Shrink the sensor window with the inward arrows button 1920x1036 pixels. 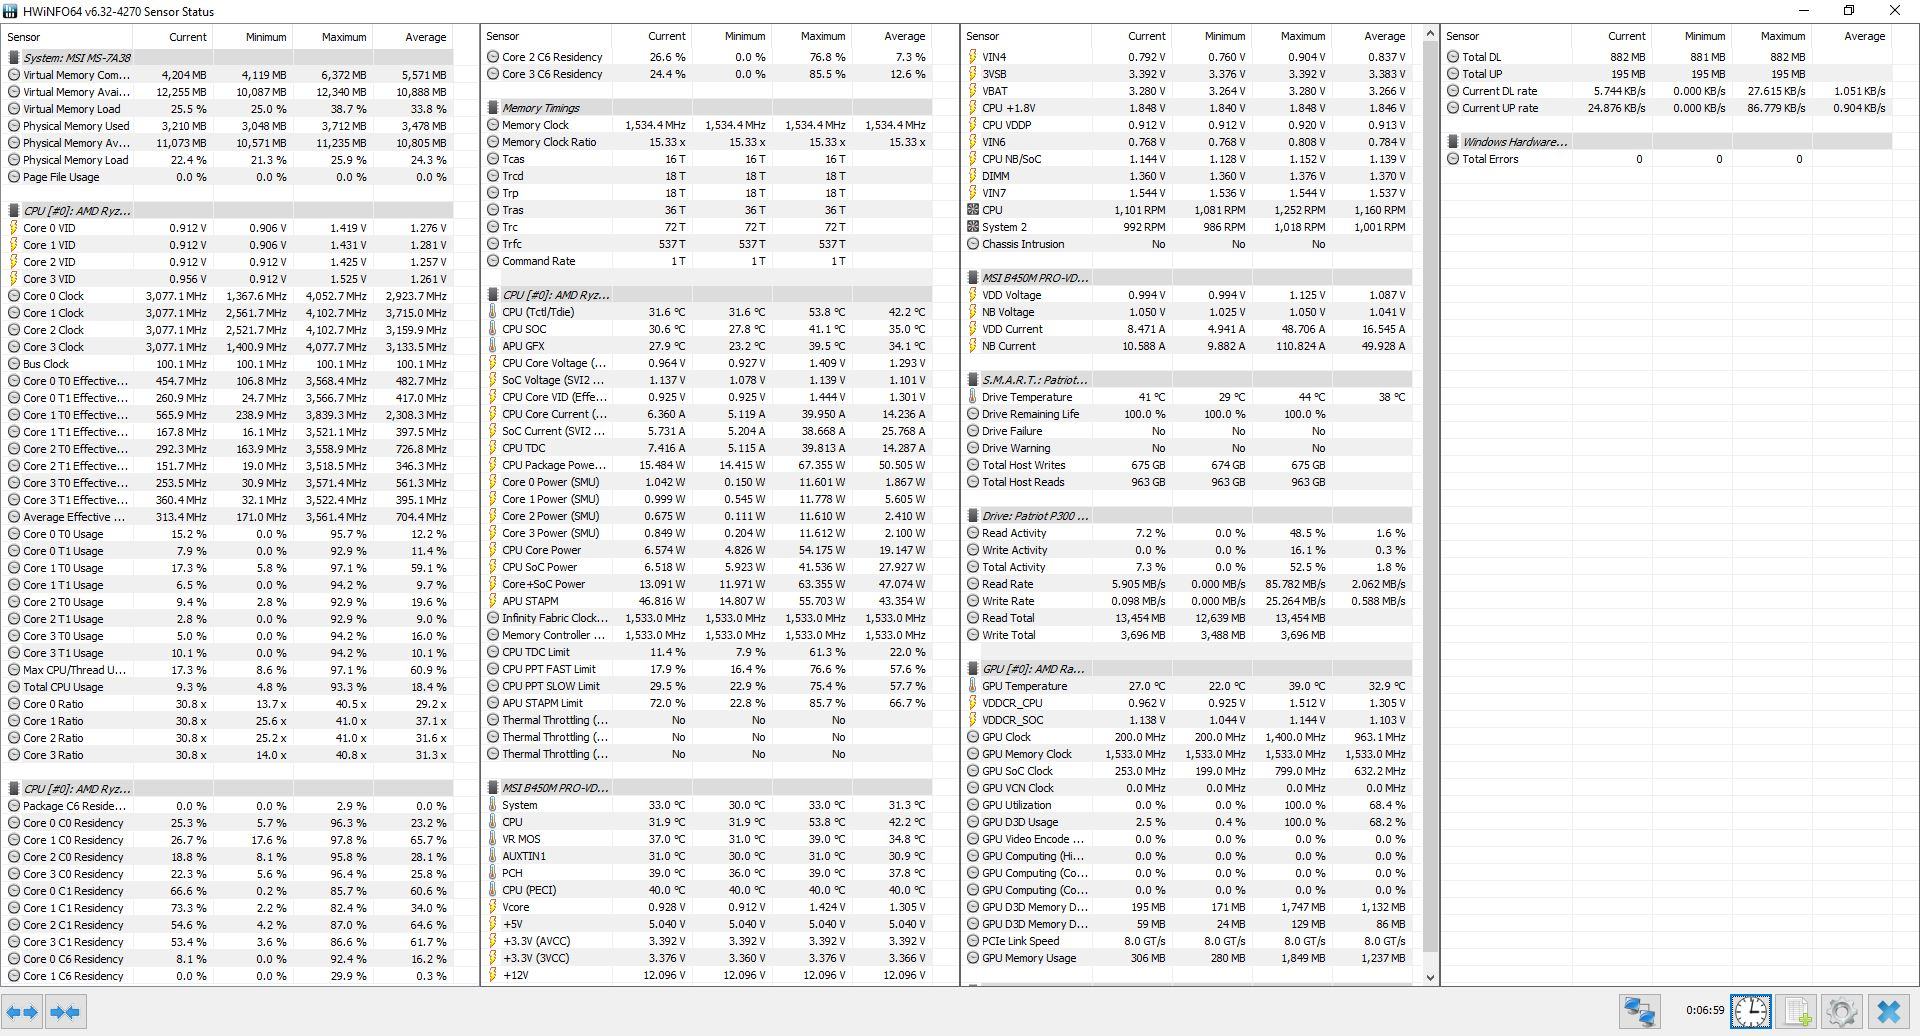point(65,1012)
